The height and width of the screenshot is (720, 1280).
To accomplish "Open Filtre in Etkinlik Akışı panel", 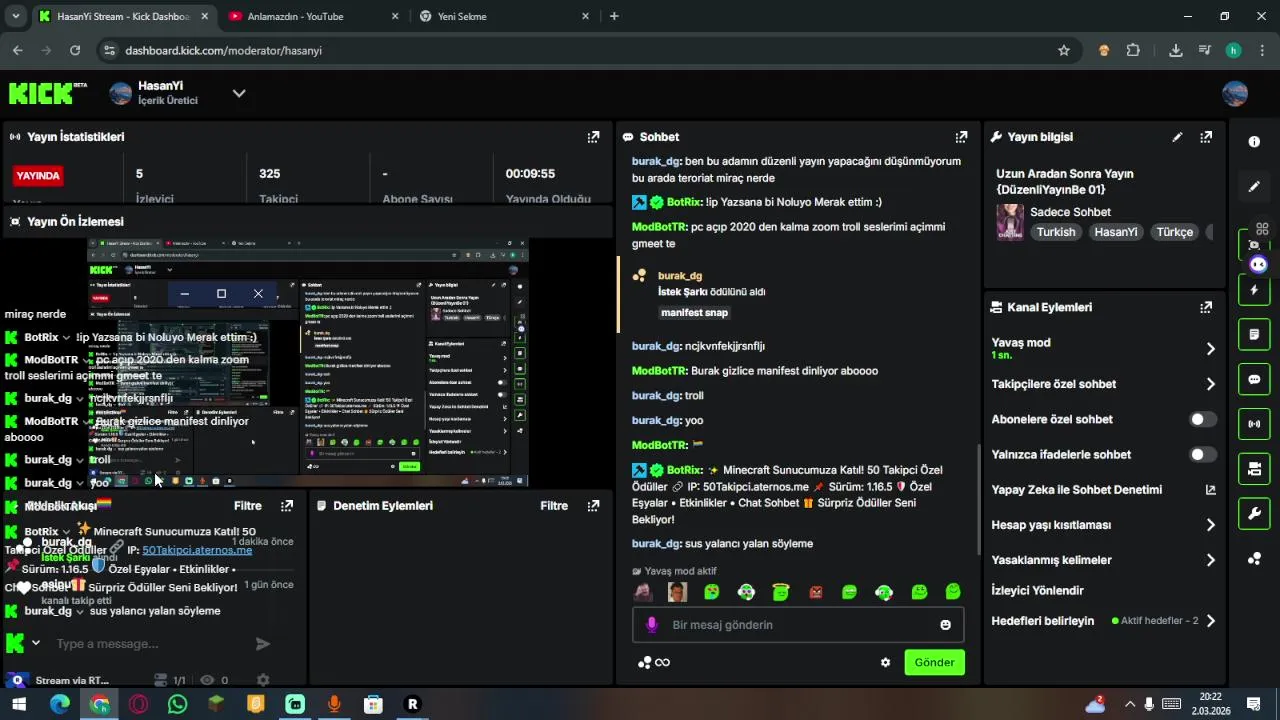I will tap(247, 506).
